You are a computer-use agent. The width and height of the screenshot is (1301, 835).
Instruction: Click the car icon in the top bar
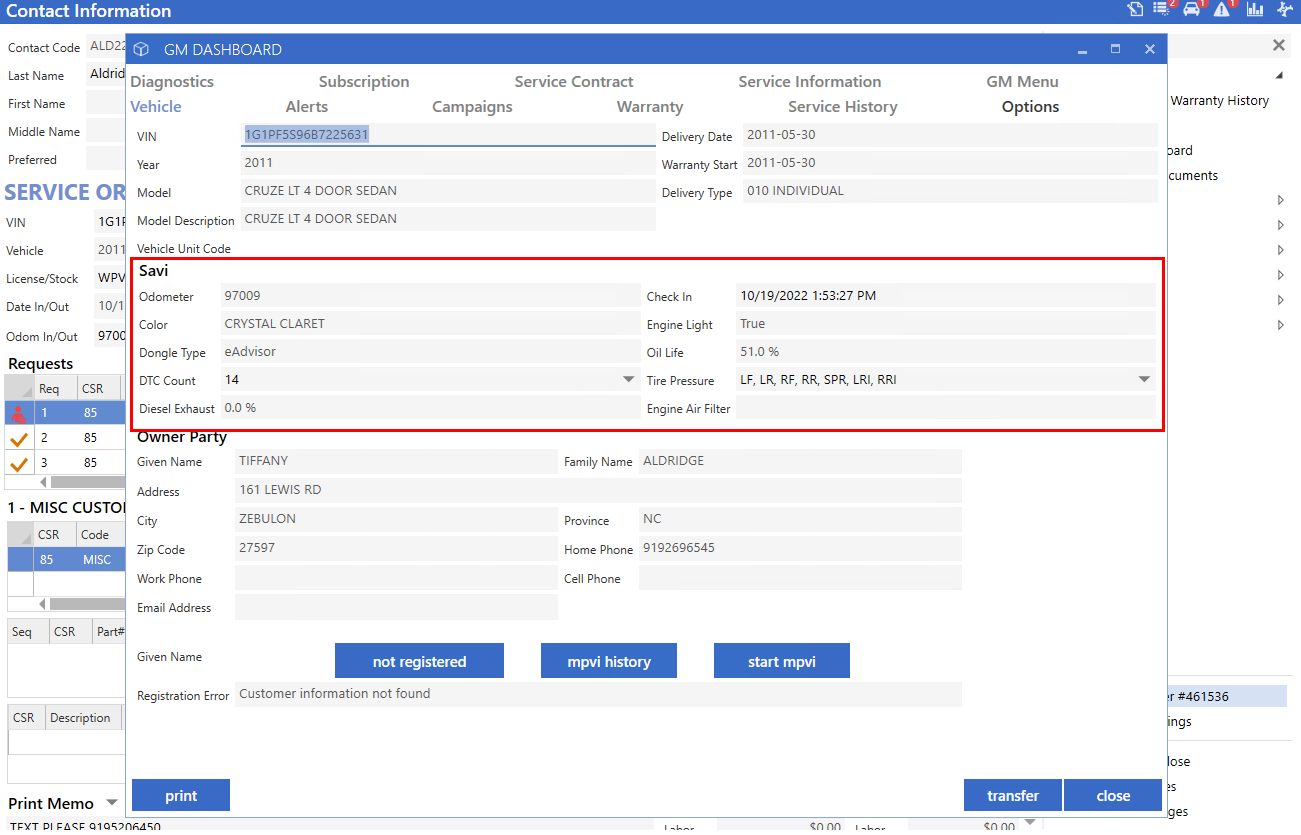pos(1192,9)
